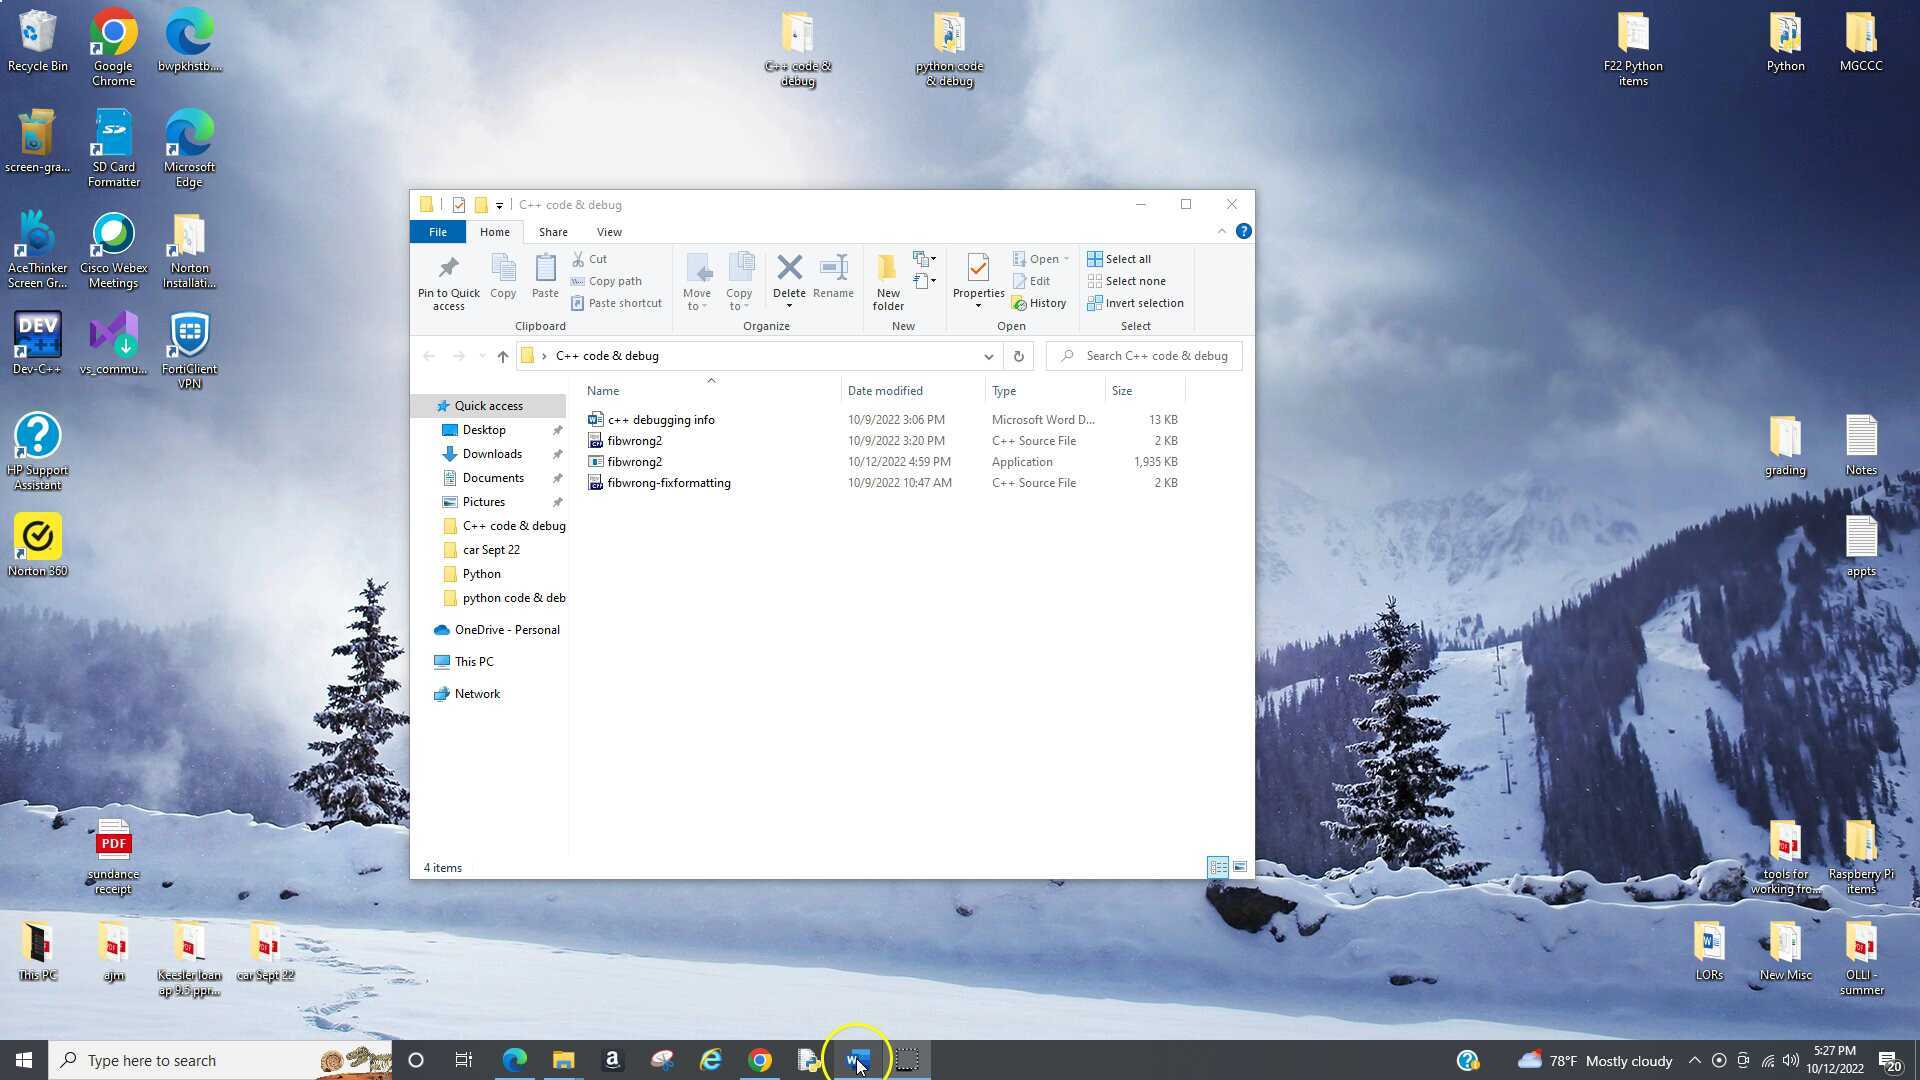Refresh the folder with the refresh icon
Viewport: 1920px width, 1080px height.
click(x=1018, y=356)
